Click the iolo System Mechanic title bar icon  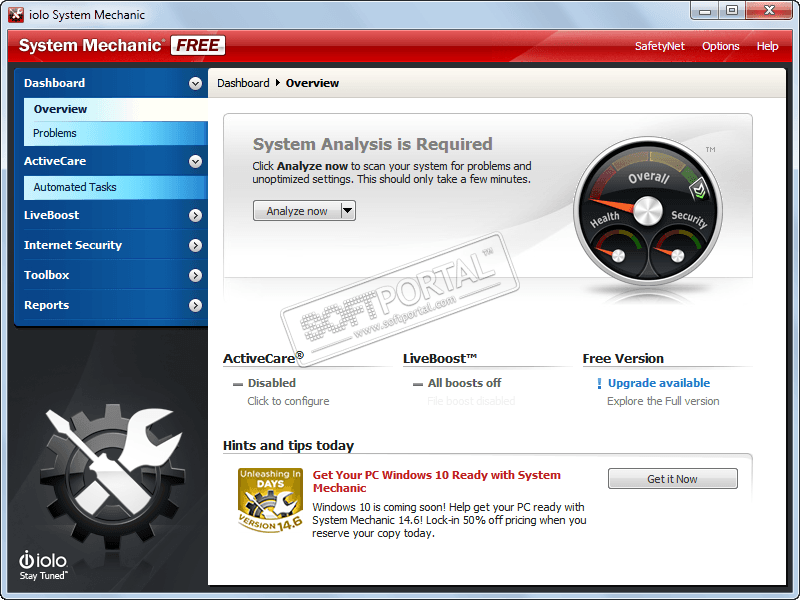click(x=16, y=14)
